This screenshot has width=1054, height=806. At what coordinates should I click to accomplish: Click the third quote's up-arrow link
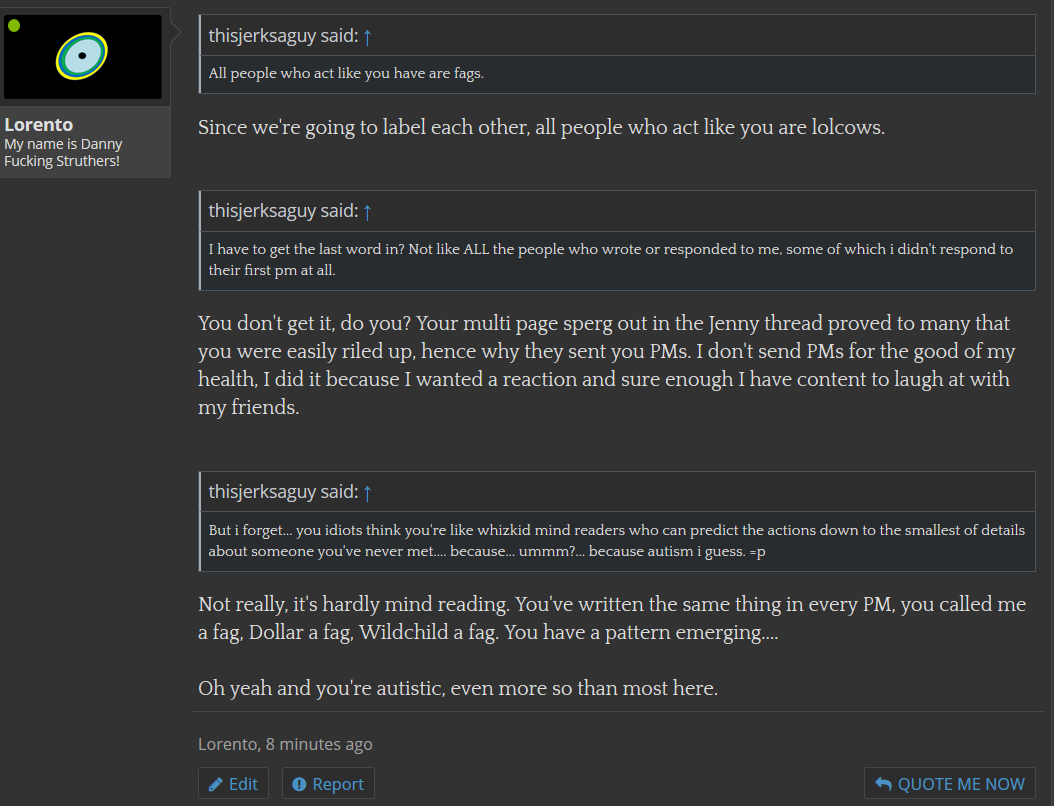point(367,493)
